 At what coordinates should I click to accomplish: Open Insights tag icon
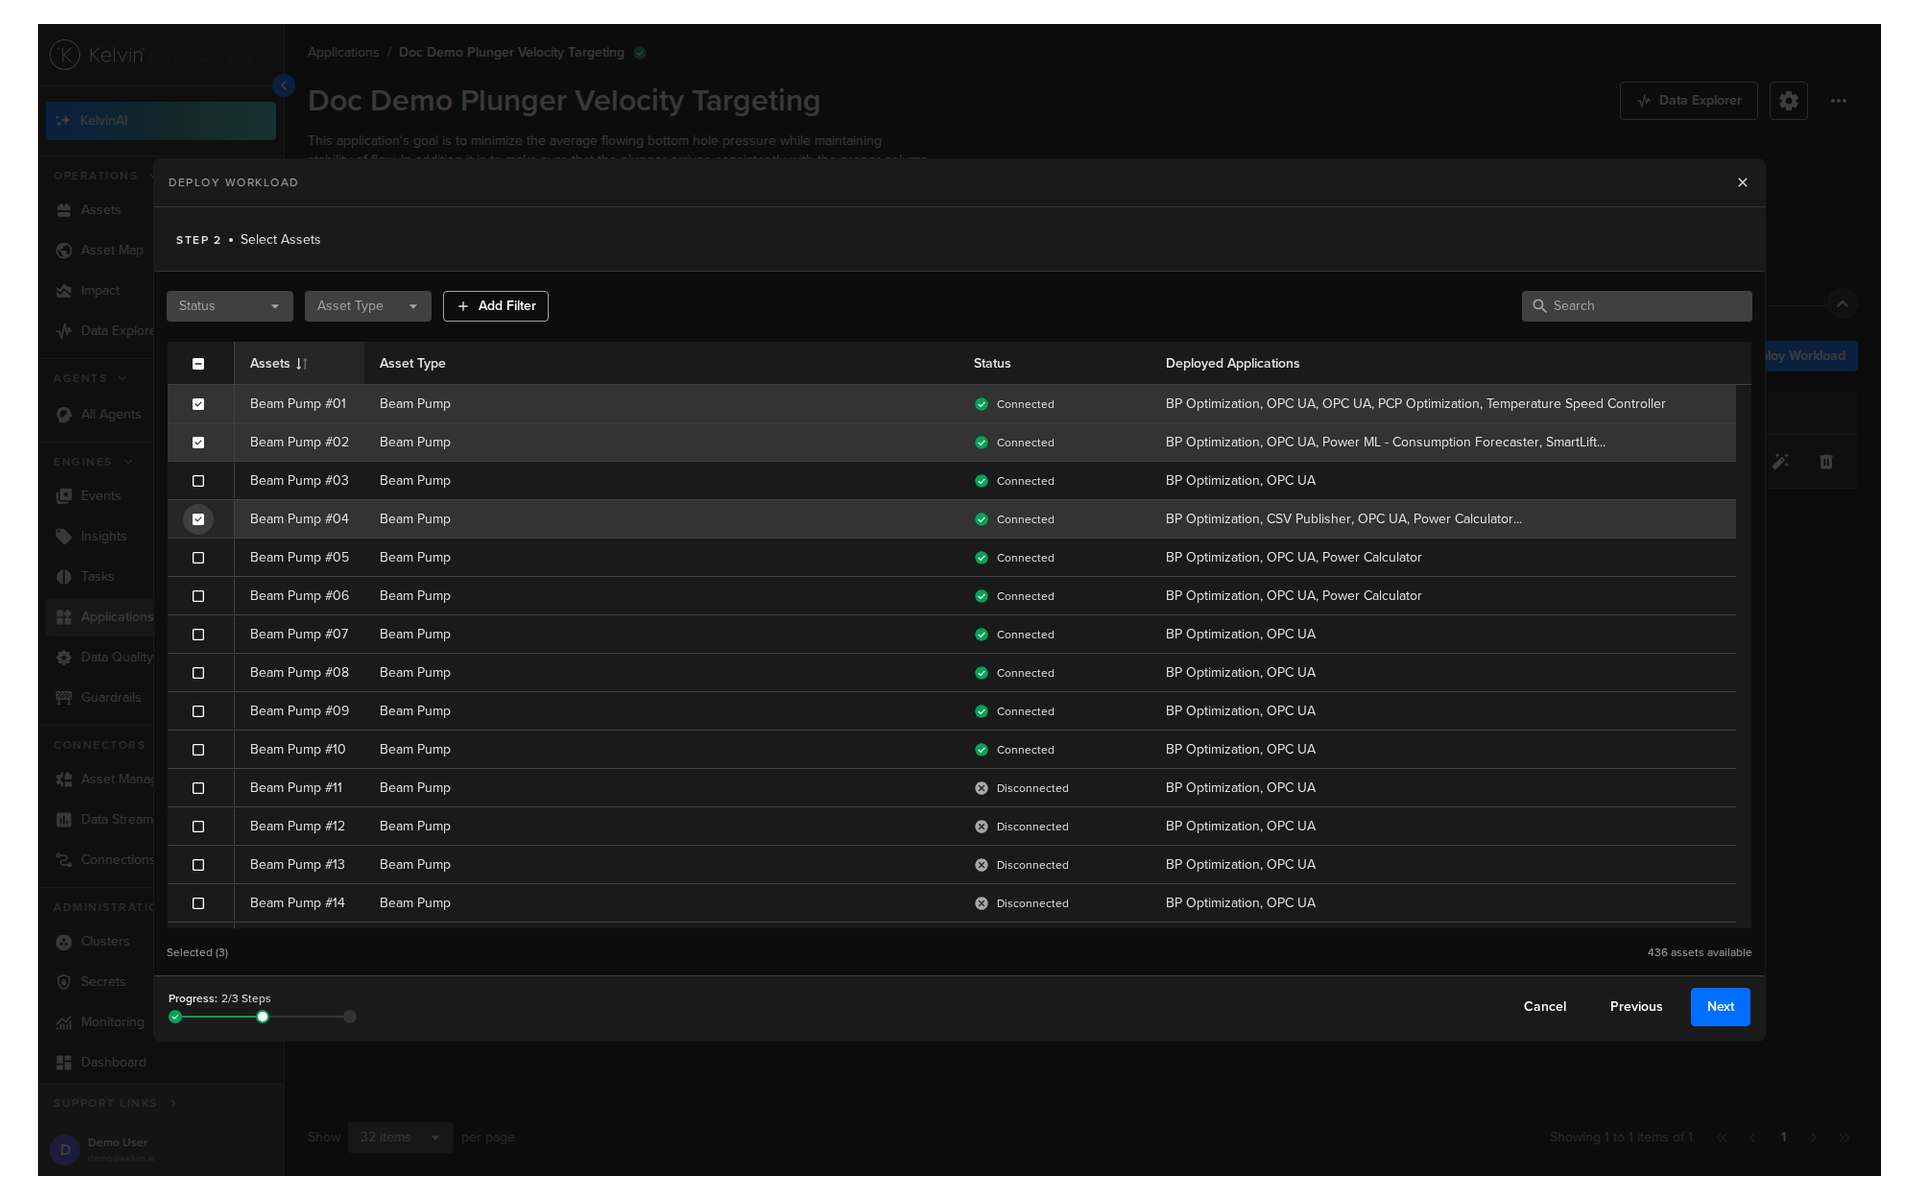click(64, 537)
